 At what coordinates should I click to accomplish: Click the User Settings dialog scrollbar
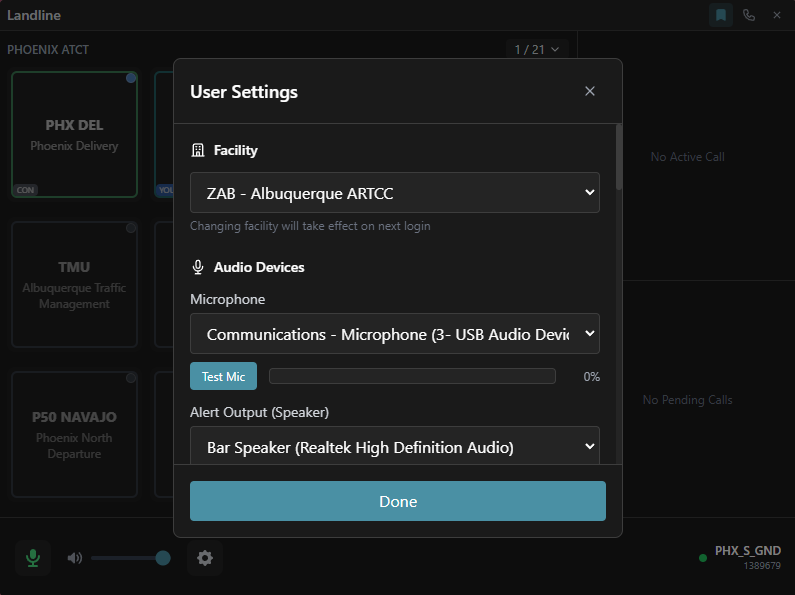click(619, 157)
